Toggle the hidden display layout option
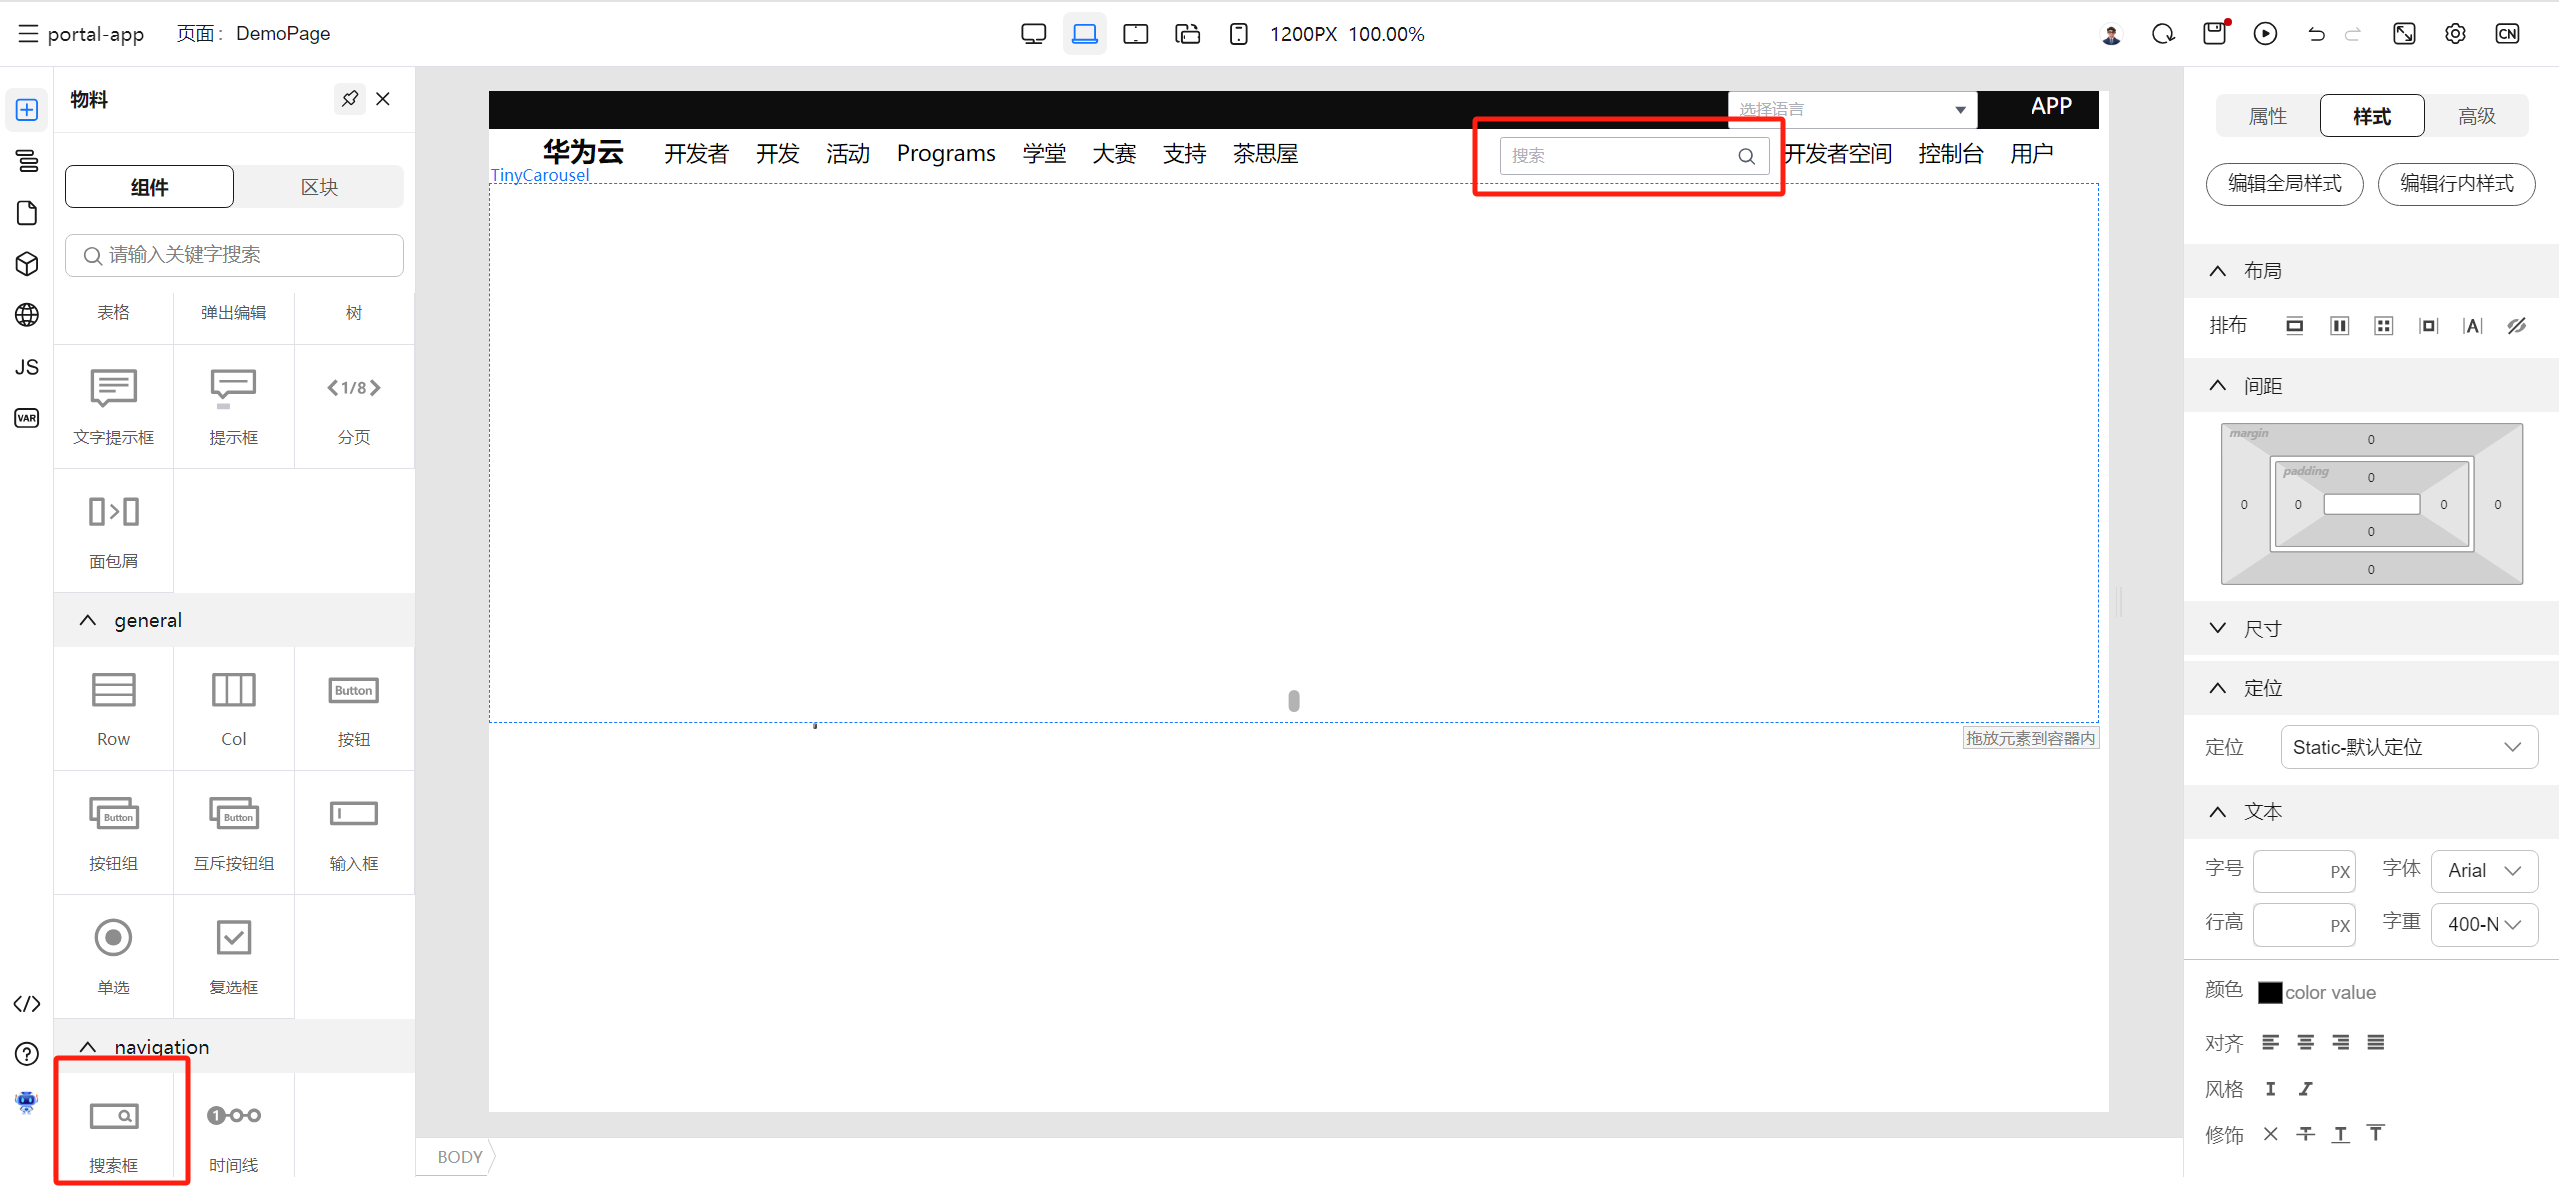 point(2517,326)
